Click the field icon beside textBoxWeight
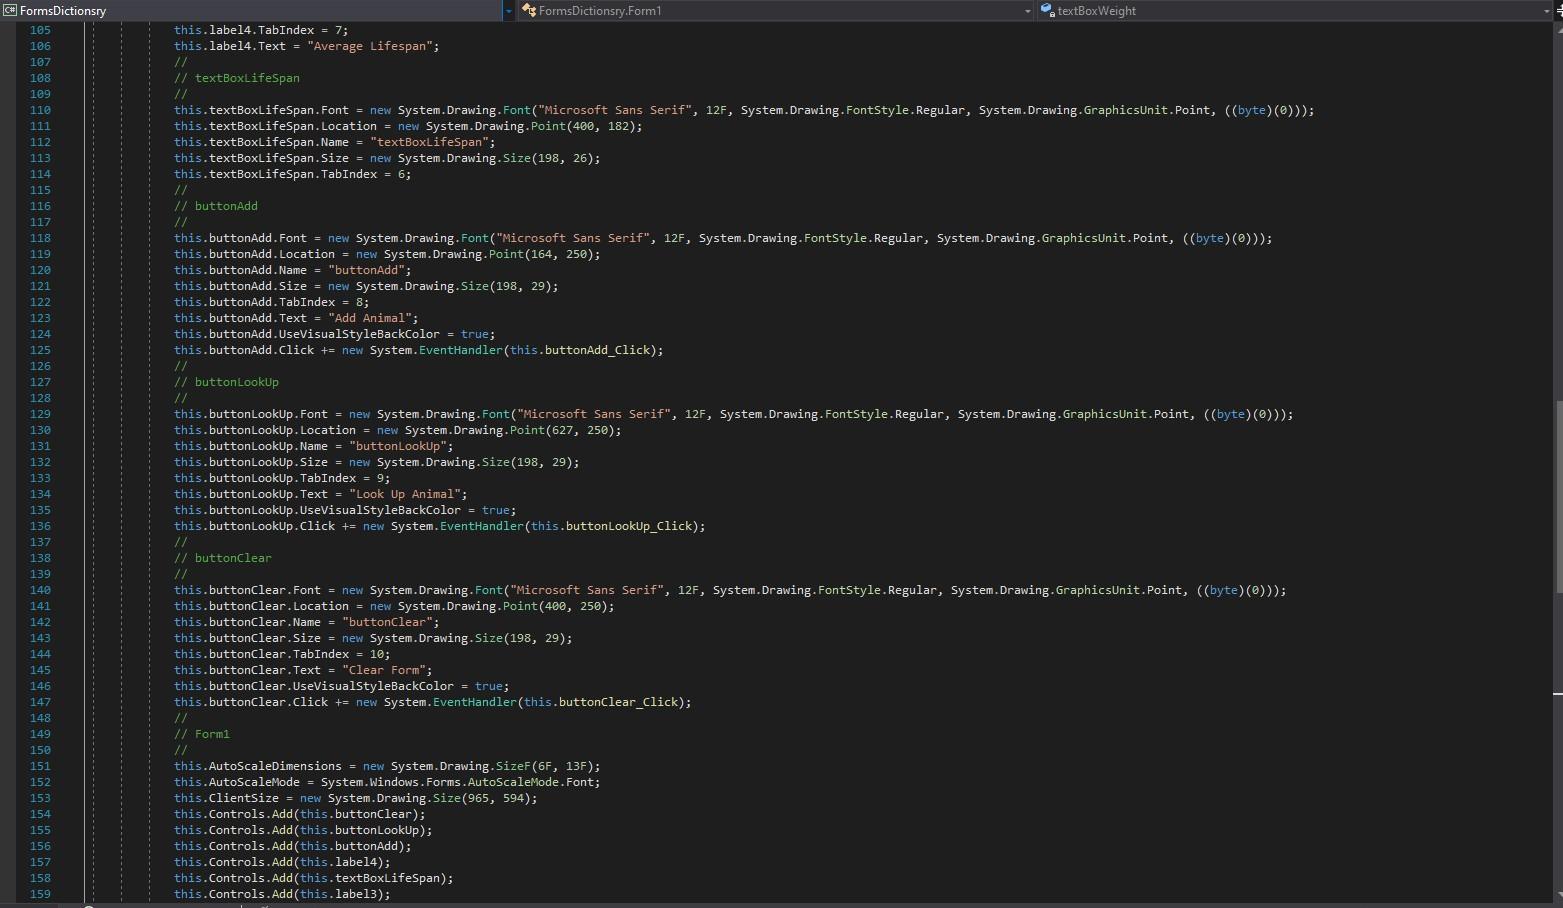This screenshot has width=1563, height=908. coord(1047,10)
